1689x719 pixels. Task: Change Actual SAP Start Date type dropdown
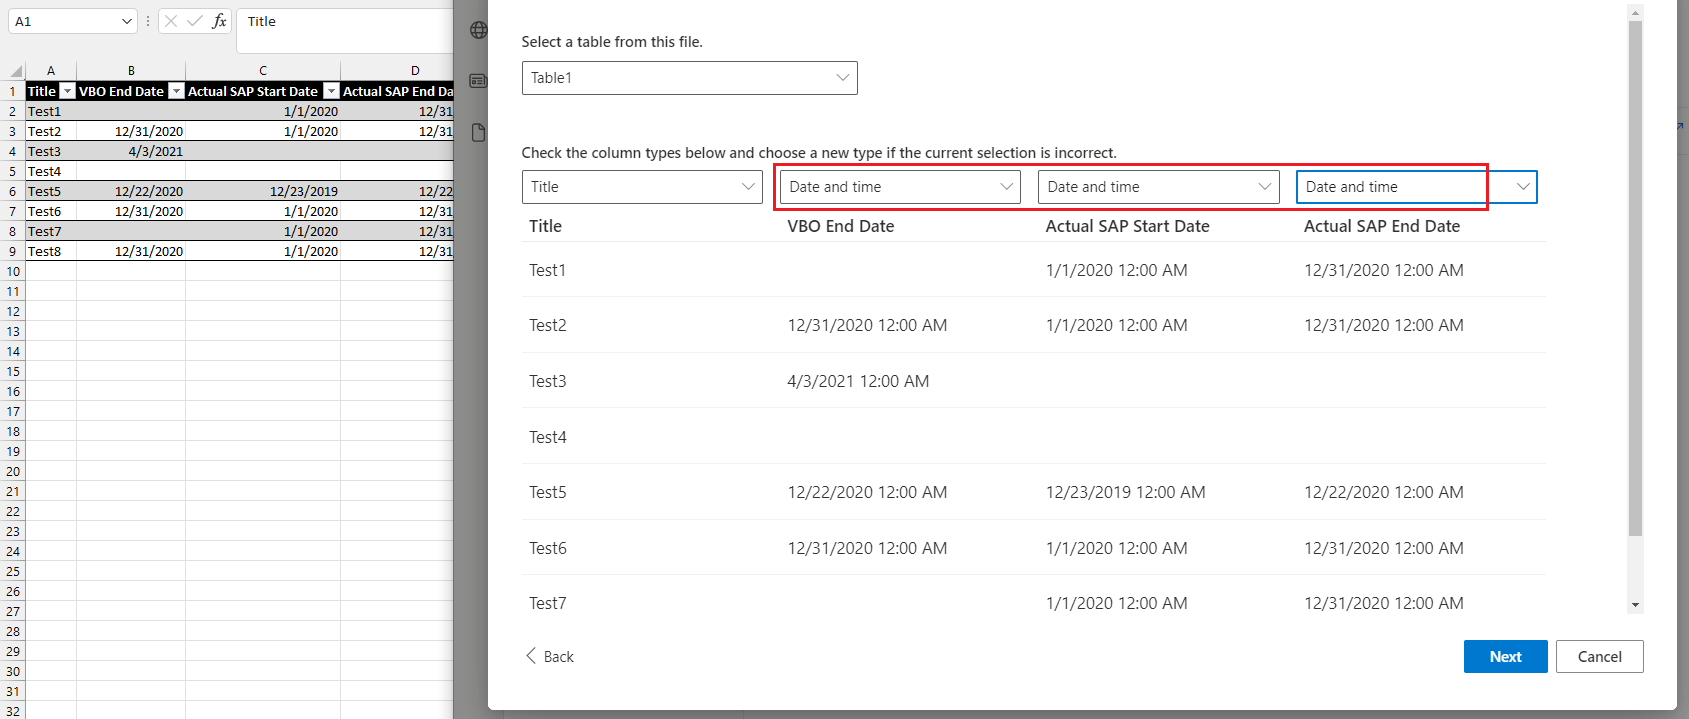[x=1158, y=187]
